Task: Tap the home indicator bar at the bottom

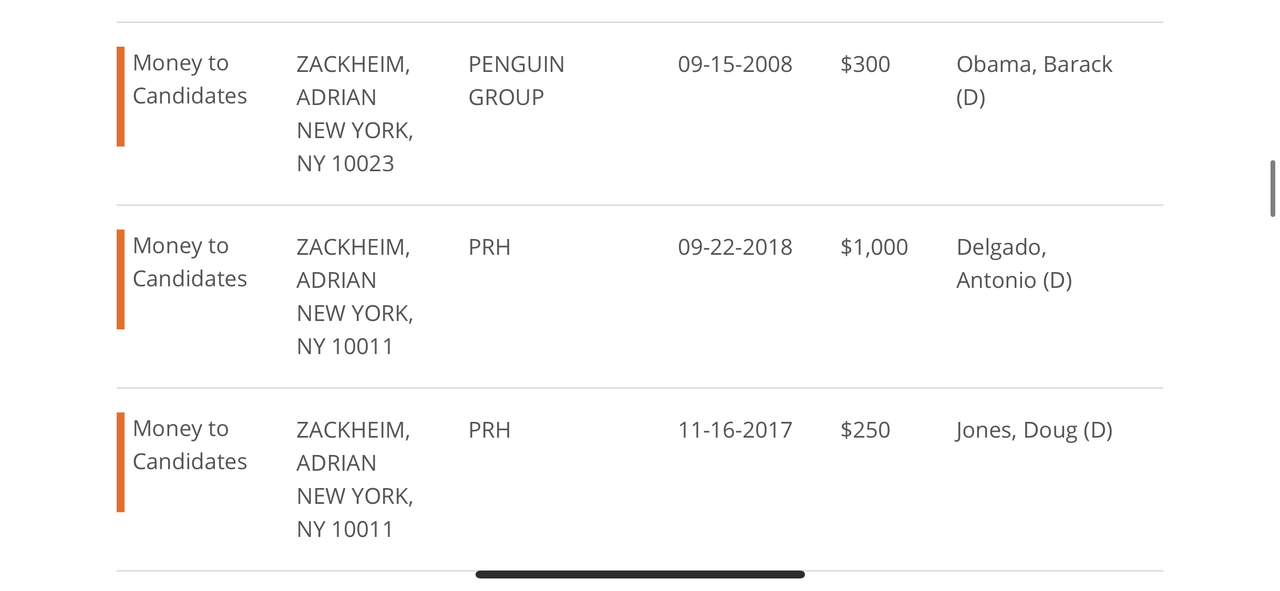Action: click(x=640, y=574)
